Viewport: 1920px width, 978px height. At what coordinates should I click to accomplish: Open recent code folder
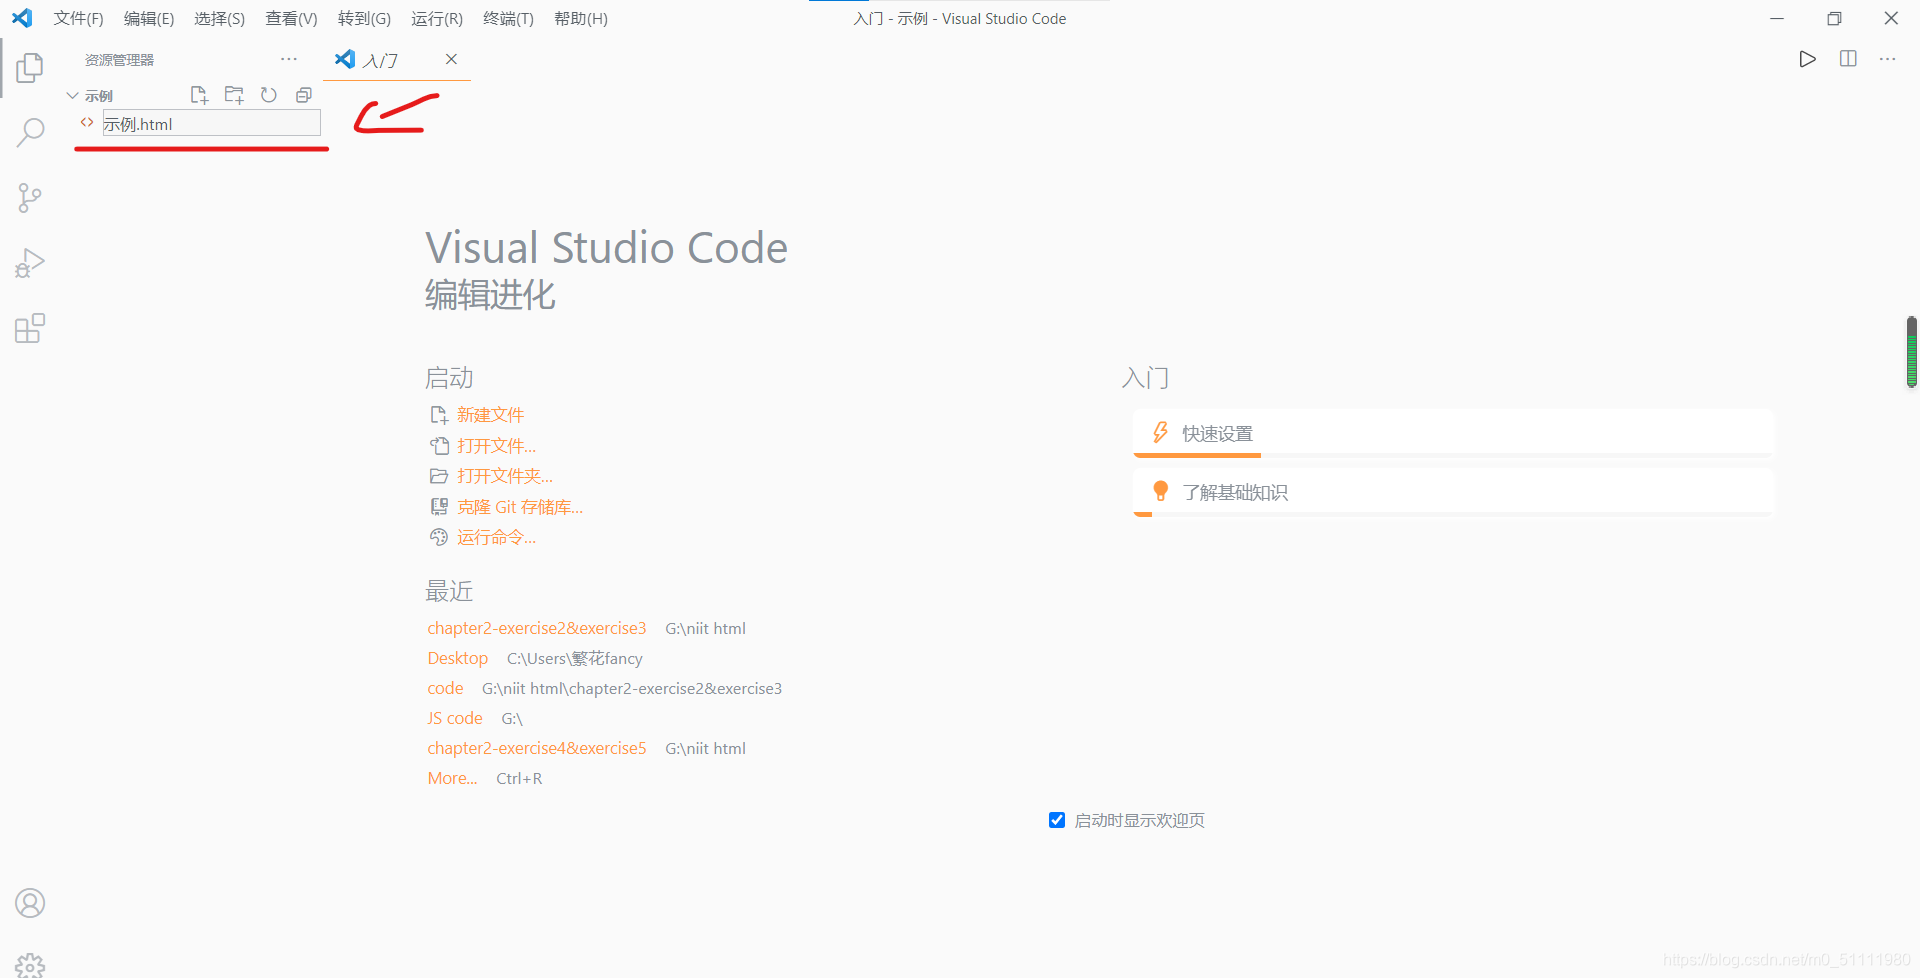[x=445, y=688]
